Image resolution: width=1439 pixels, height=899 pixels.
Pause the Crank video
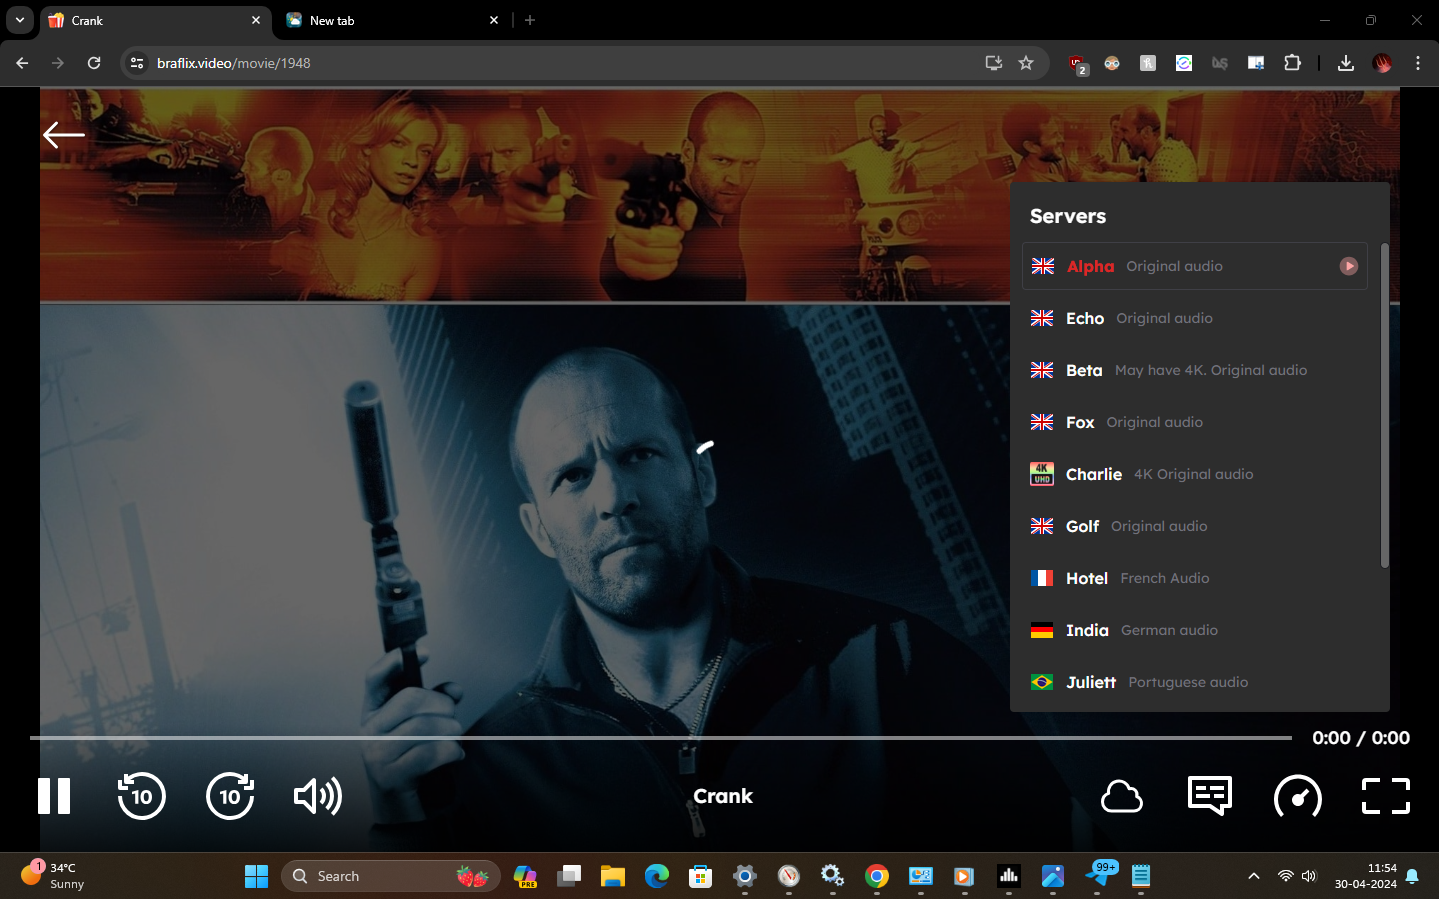[54, 796]
